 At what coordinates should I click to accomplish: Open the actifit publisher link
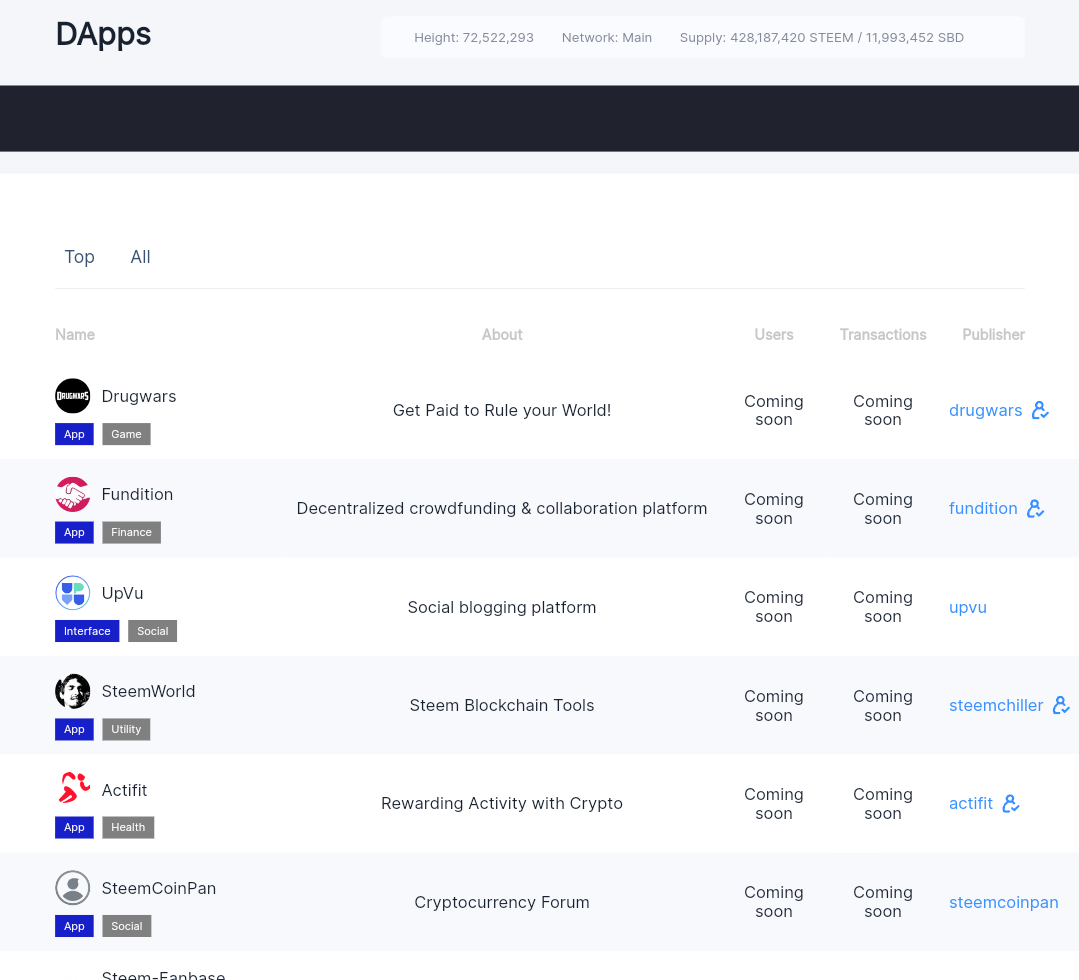(970, 803)
